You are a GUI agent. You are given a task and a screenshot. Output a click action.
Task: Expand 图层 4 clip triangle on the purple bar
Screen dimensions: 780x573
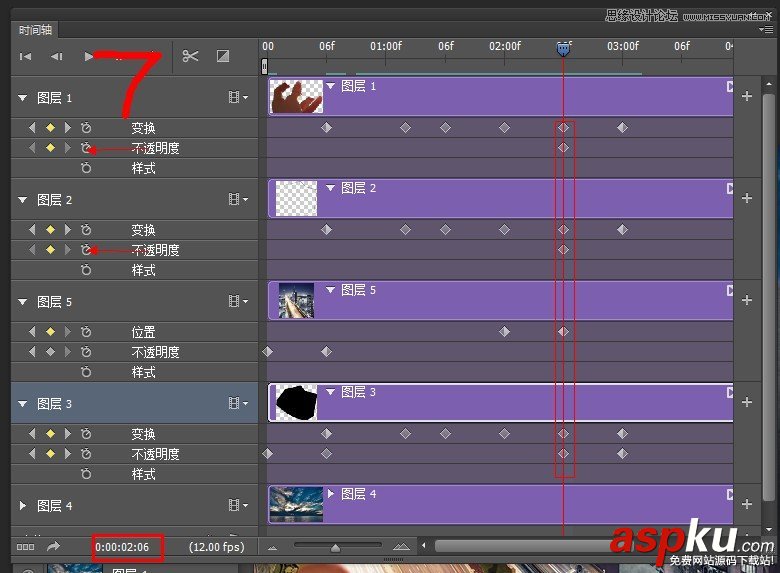coord(331,493)
